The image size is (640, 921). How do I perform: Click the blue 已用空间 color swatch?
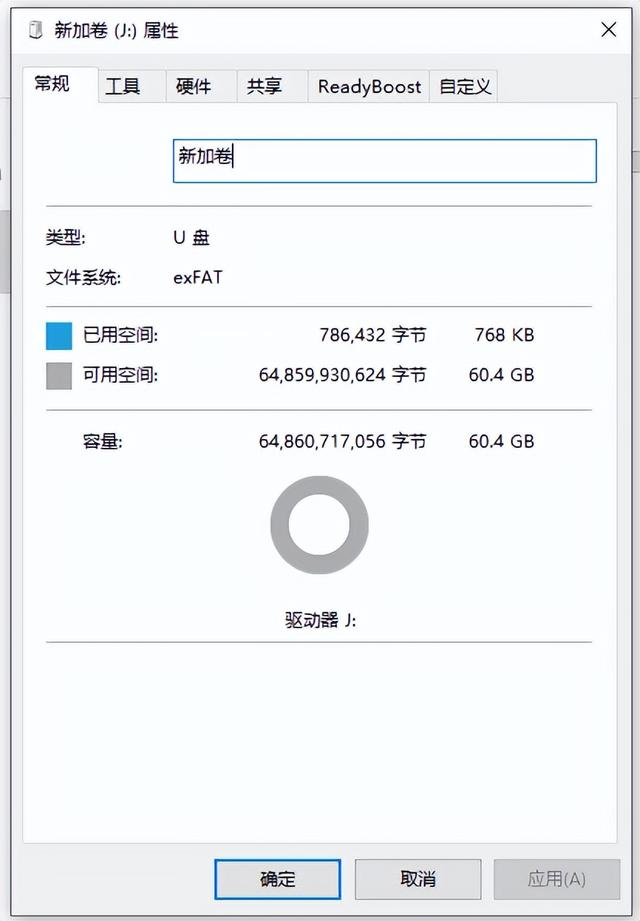point(59,336)
